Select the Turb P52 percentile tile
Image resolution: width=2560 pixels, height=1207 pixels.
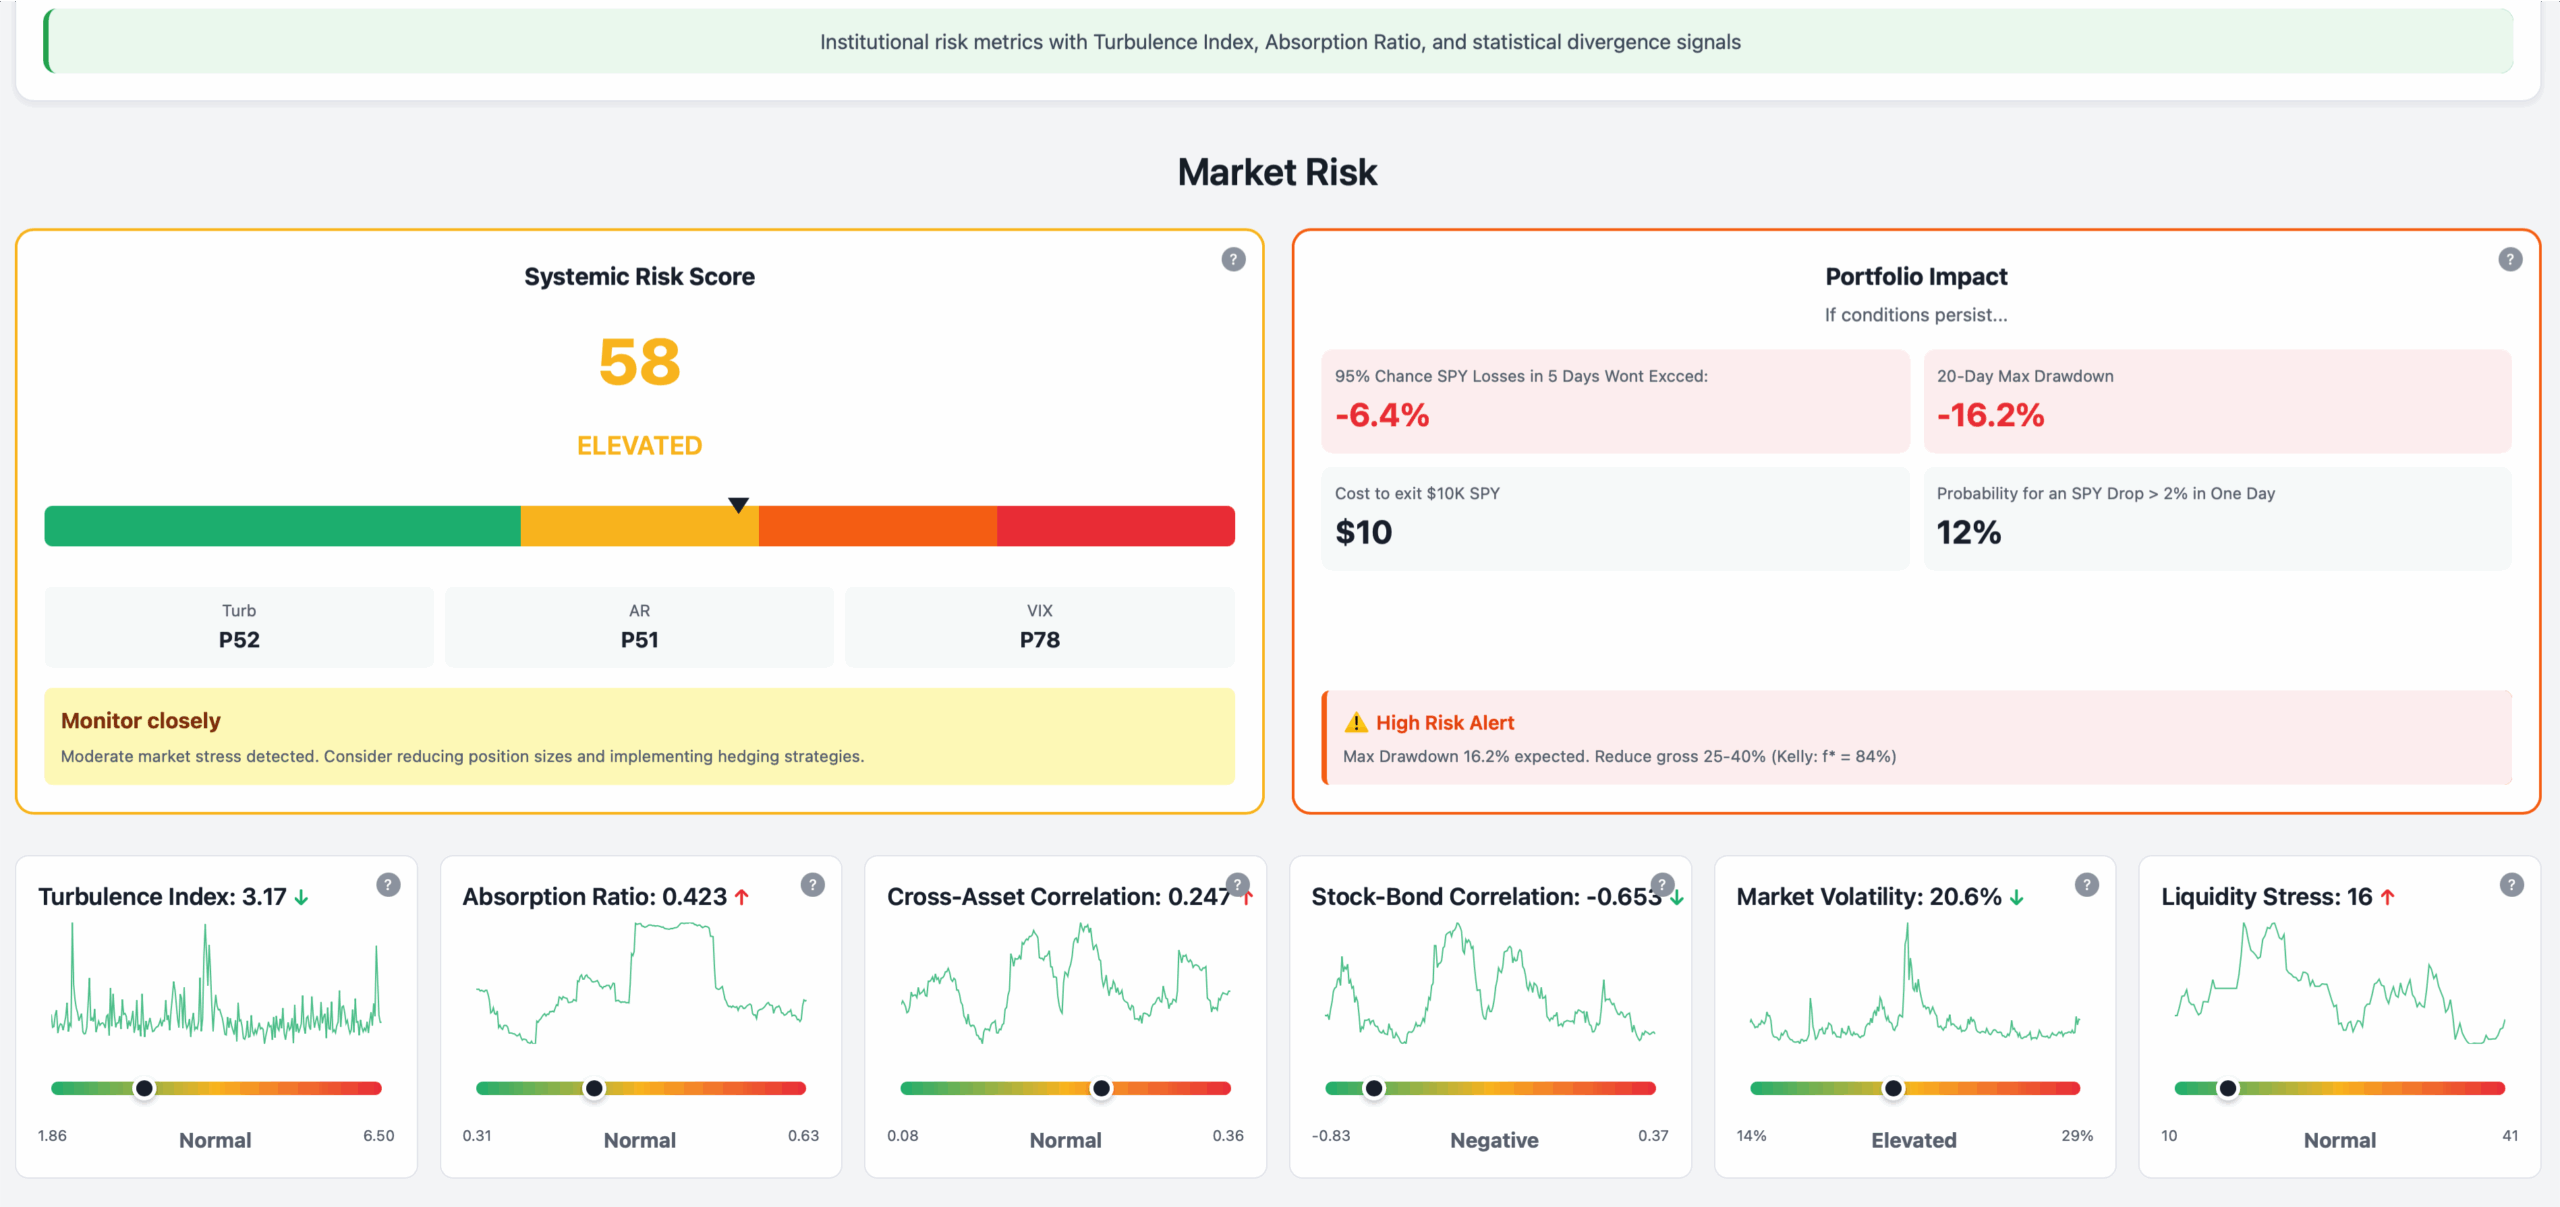(239, 627)
